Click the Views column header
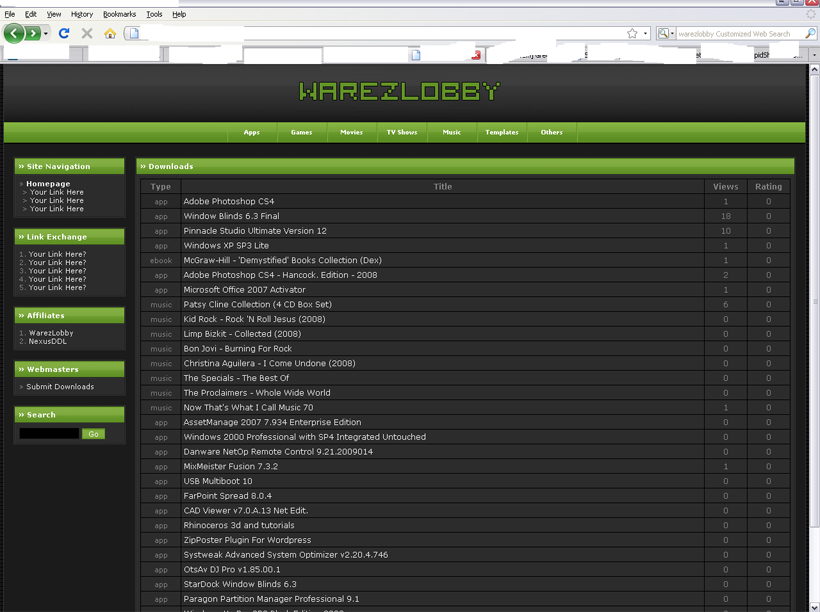Viewport: 820px width, 612px height. coord(725,186)
